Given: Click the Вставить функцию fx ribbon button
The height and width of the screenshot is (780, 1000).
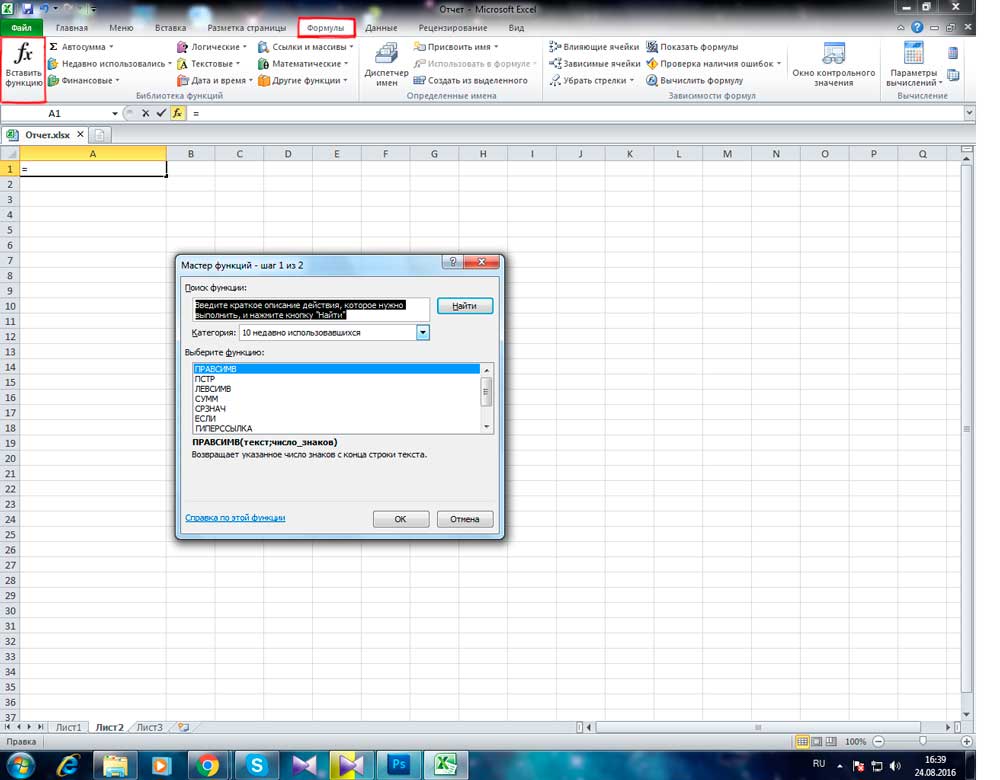Looking at the screenshot, I should (x=23, y=68).
